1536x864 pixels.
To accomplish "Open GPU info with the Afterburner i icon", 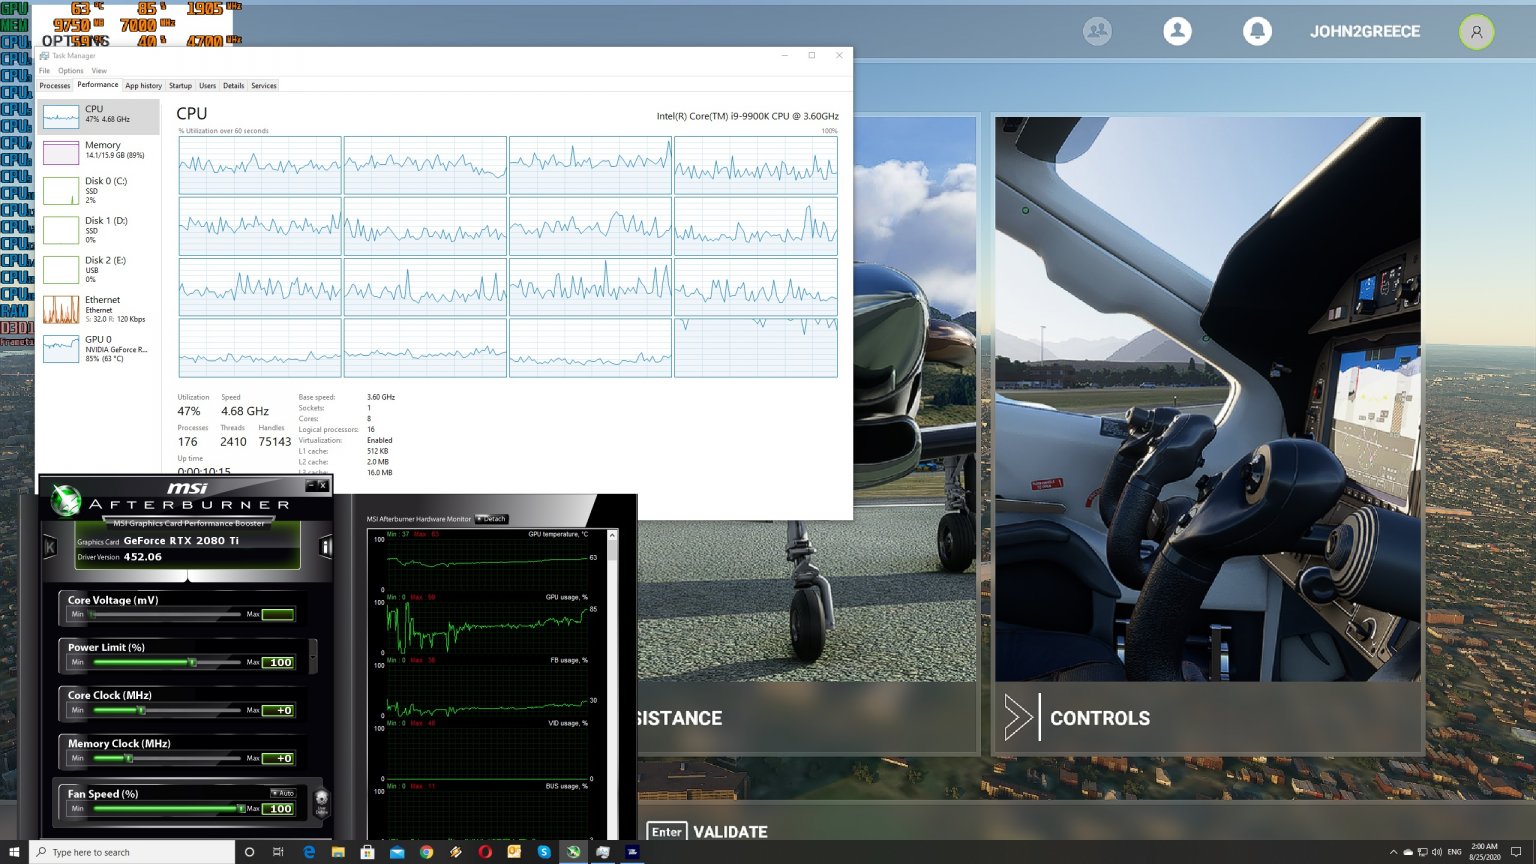I will pyautogui.click(x=326, y=546).
